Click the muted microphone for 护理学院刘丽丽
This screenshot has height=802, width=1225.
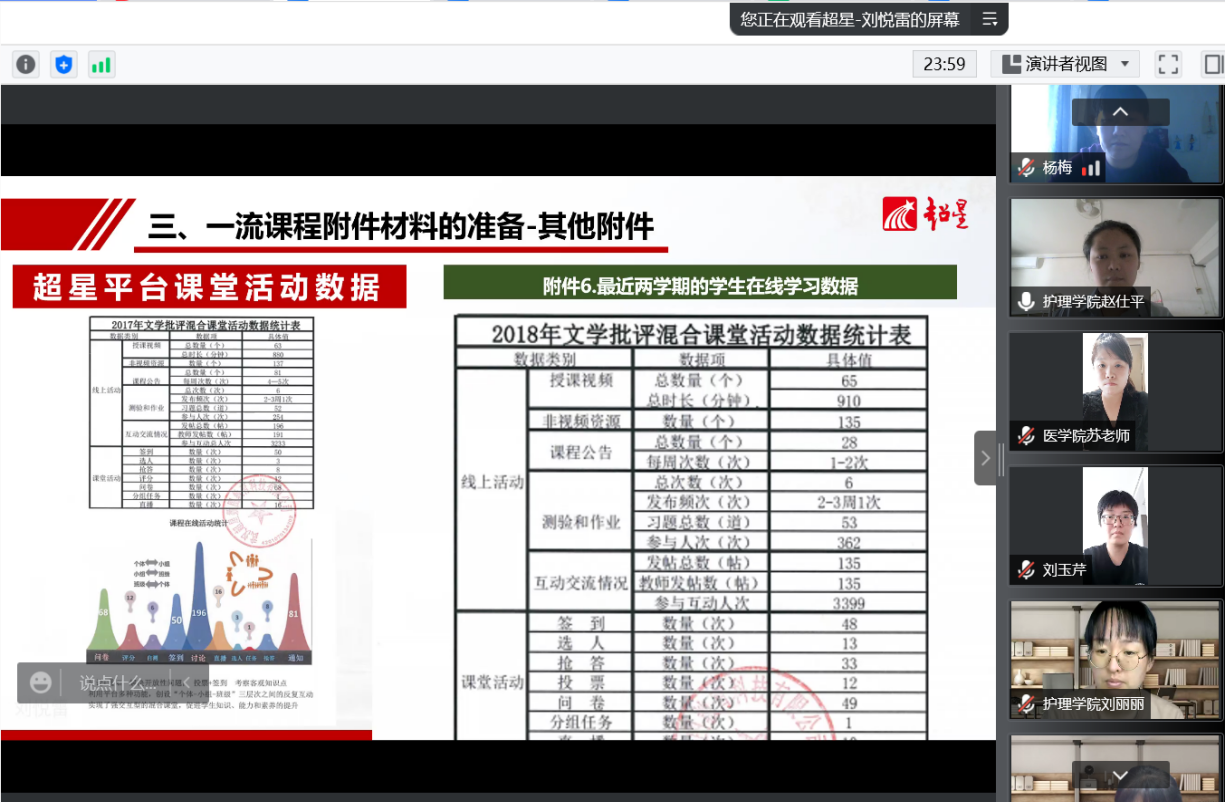[1026, 704]
